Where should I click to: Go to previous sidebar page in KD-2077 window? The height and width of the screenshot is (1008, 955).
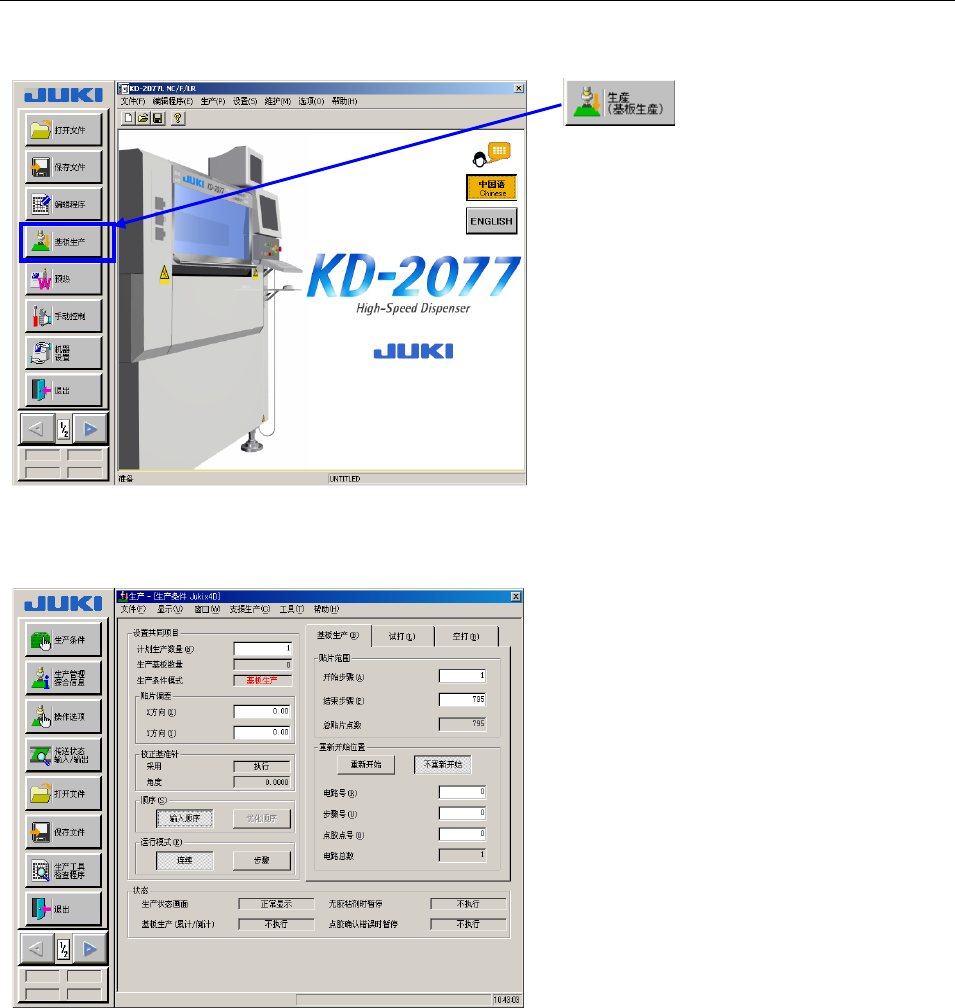click(37, 429)
